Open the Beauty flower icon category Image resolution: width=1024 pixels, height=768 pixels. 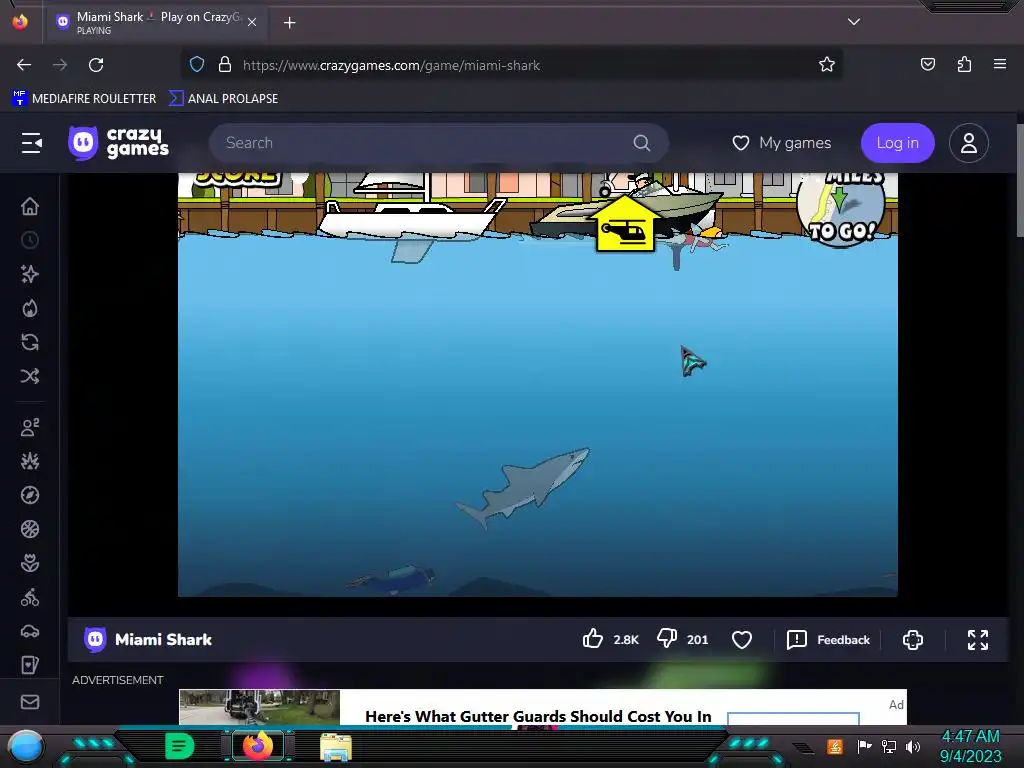[30, 563]
